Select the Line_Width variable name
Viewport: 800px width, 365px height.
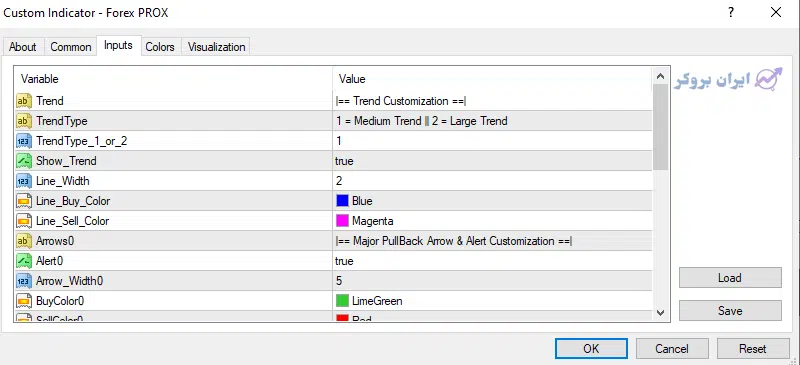coord(63,181)
